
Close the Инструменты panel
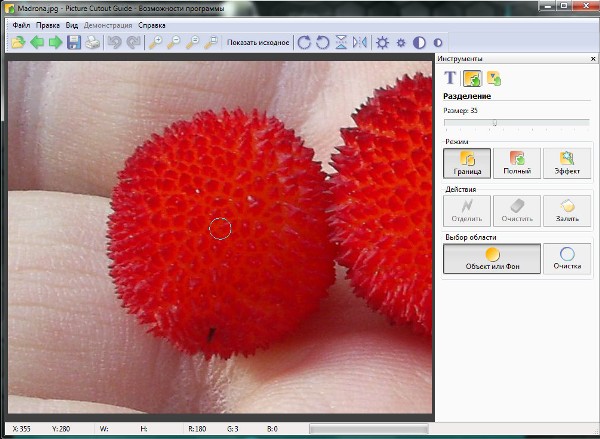(593, 59)
